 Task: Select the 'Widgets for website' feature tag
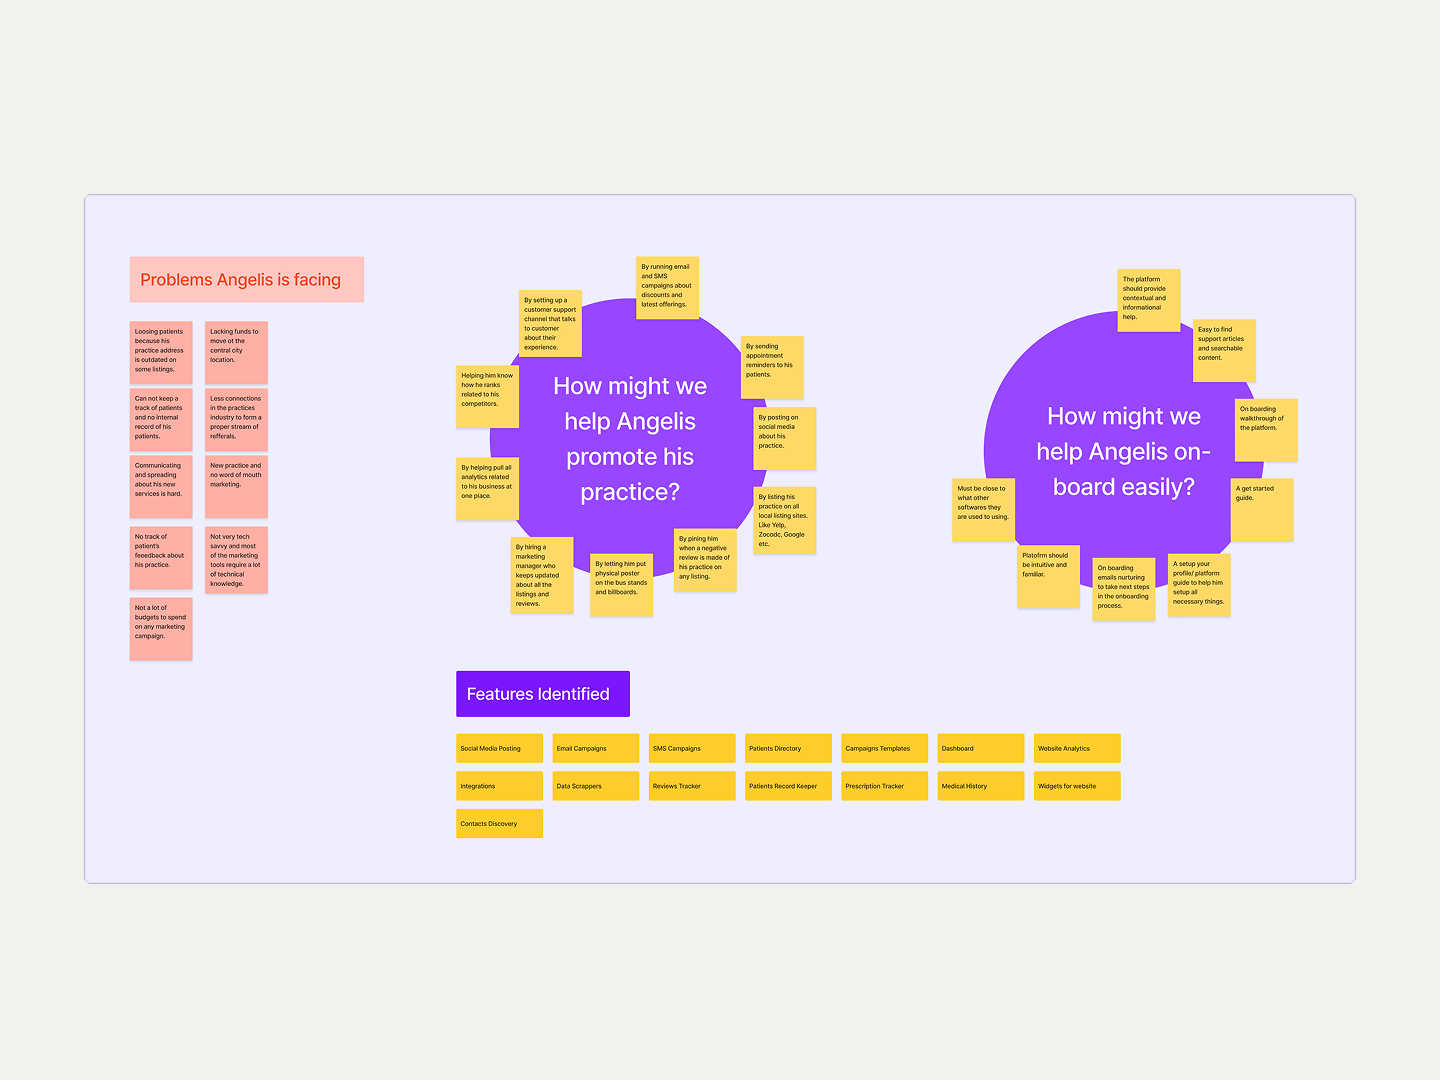click(1077, 786)
